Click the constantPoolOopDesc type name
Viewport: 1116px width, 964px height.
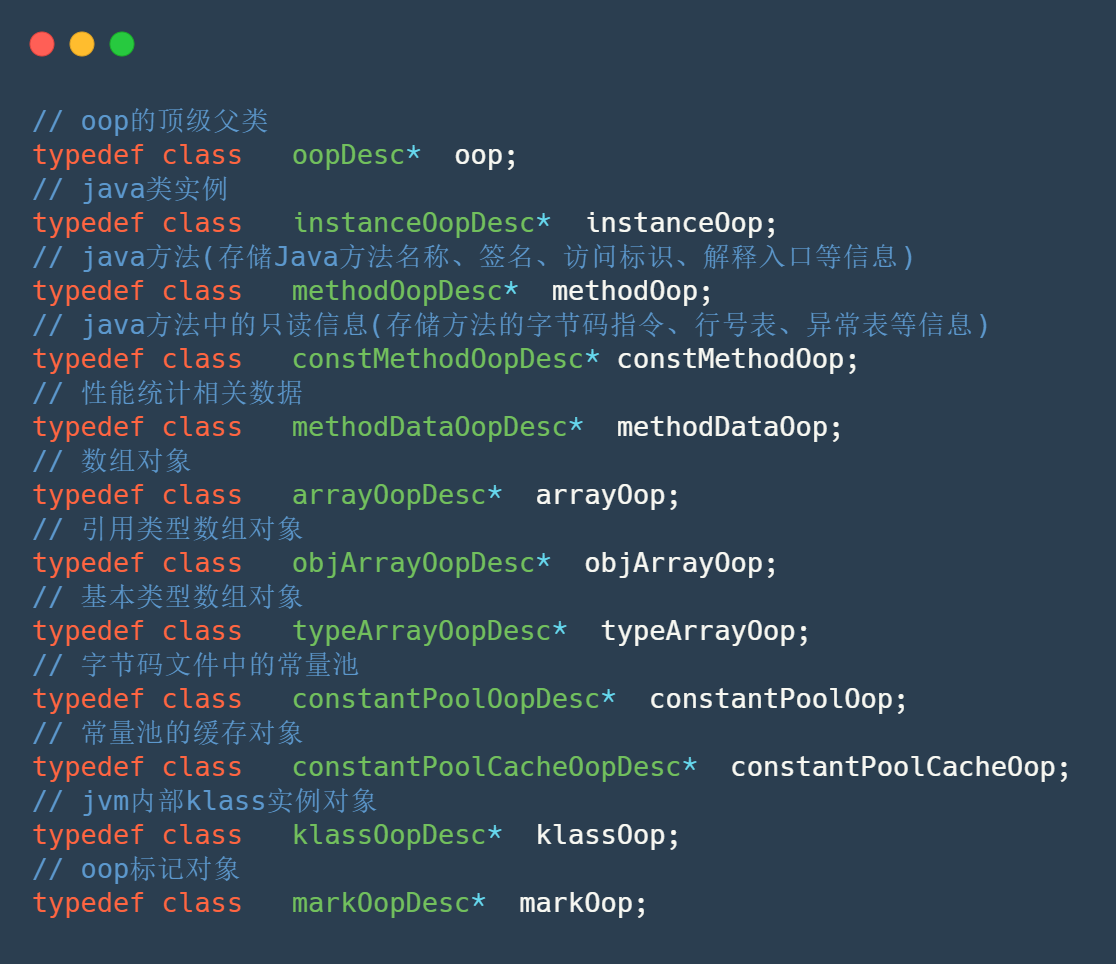coord(446,700)
